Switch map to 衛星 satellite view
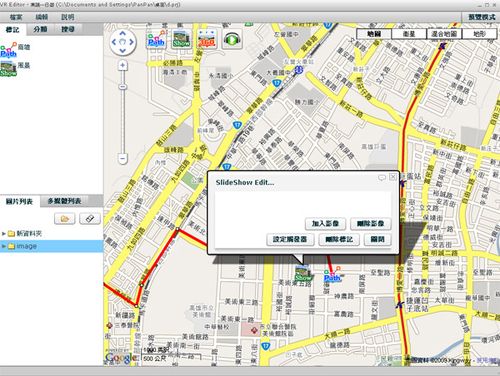This screenshot has width=500, height=376. [409, 34]
